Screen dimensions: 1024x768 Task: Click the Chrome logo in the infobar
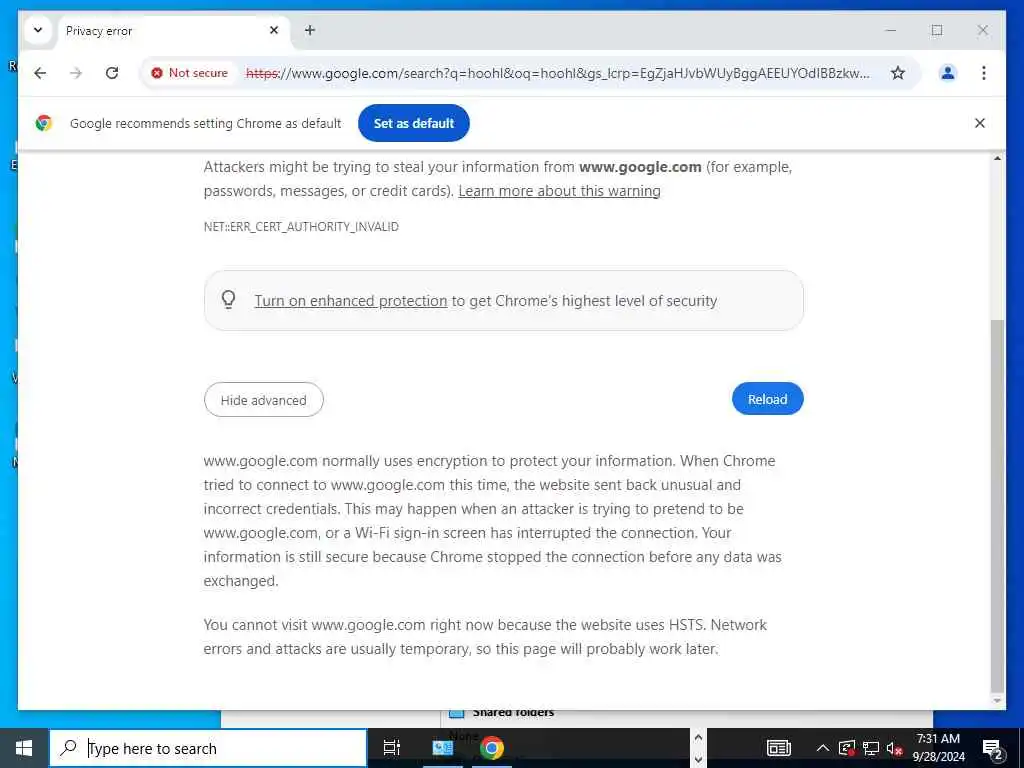(x=44, y=123)
